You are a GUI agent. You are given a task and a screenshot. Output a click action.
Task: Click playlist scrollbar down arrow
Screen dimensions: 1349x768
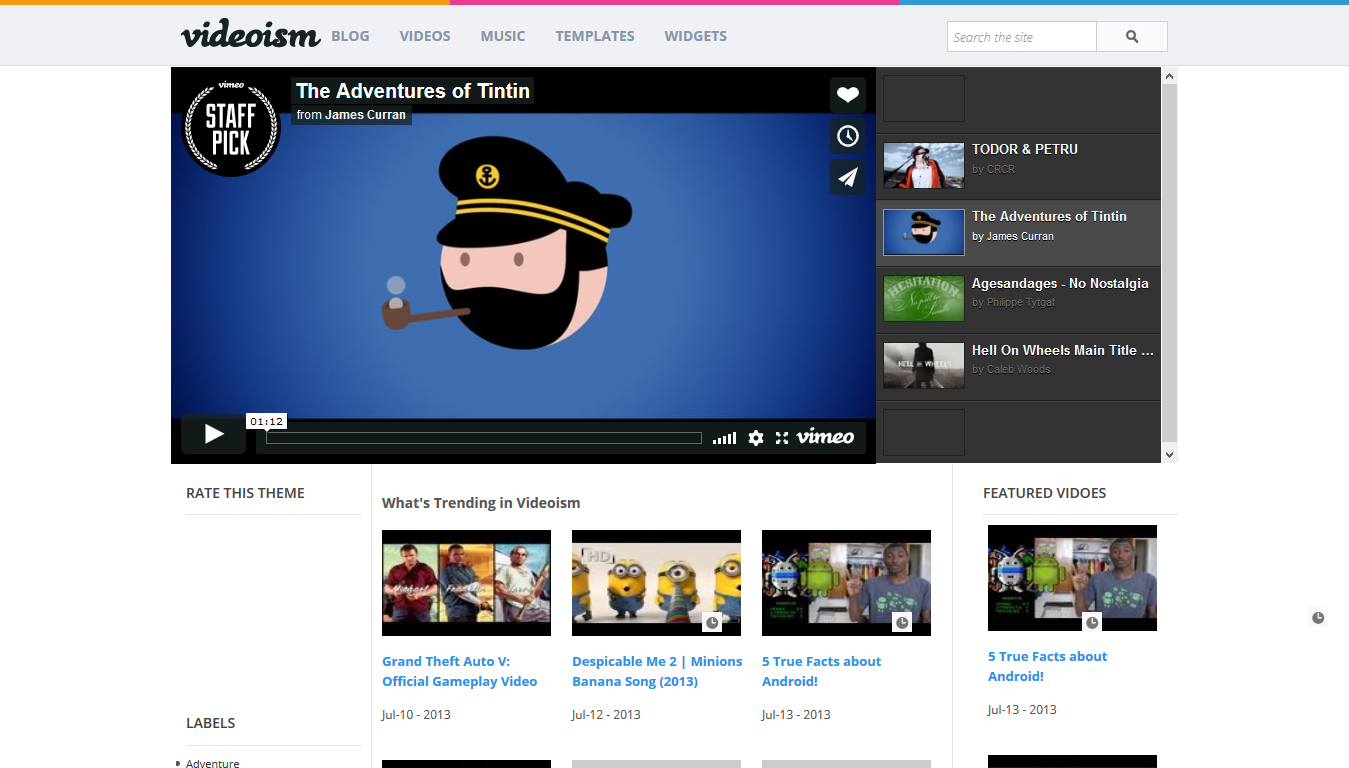pyautogui.click(x=1170, y=455)
